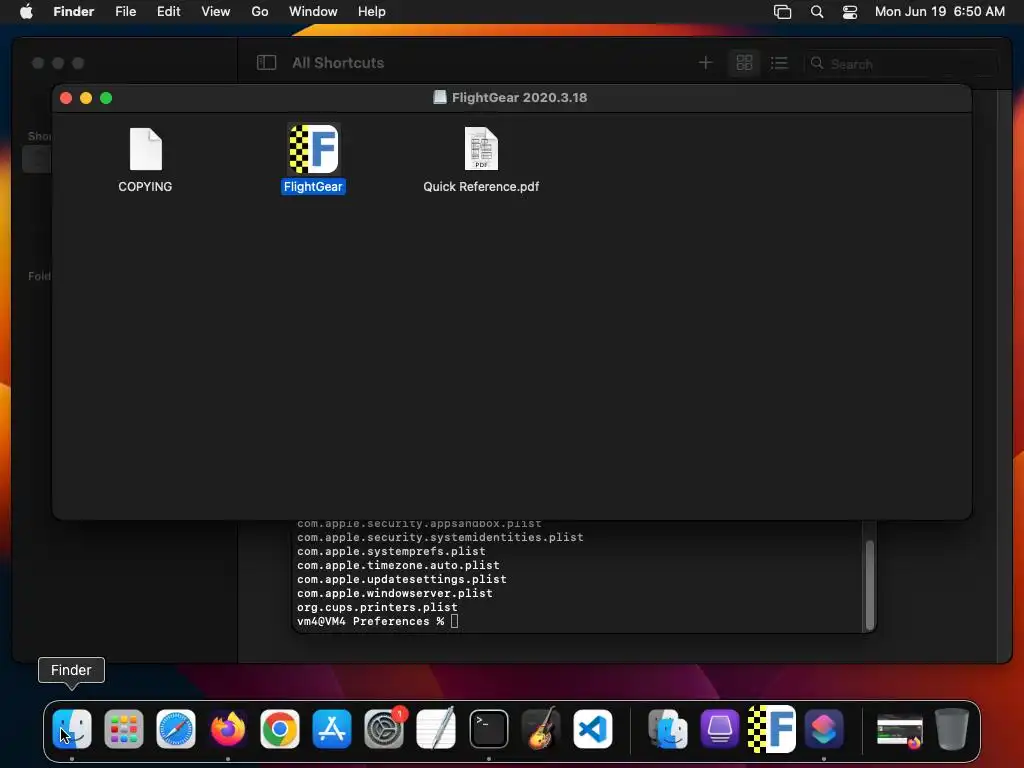The width and height of the screenshot is (1024, 768).
Task: Close the FlightGear 2020.3.18 window
Action: (x=66, y=98)
